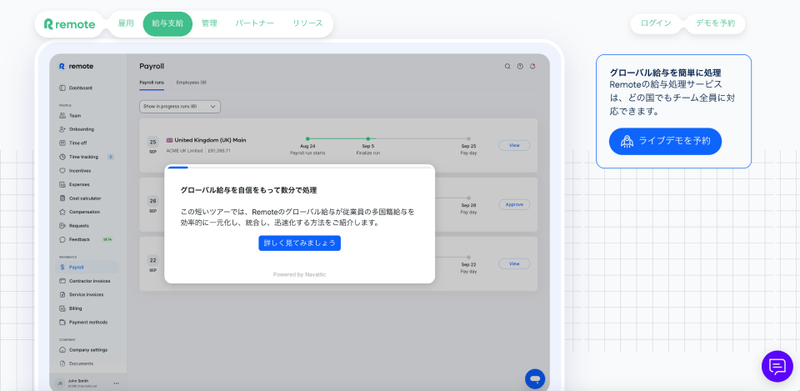Click the 'Payroll' page heading
Viewport: 800px width, 391px height.
tap(152, 66)
